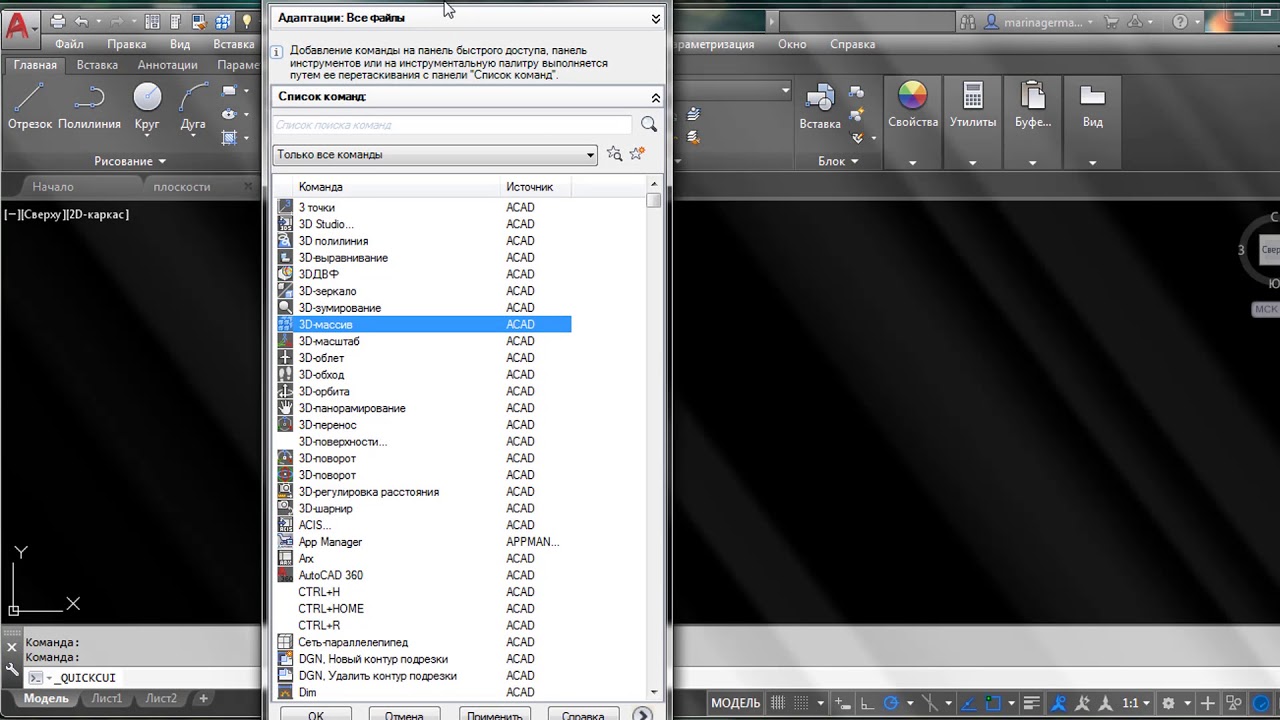Click the find command star icon
Viewport: 1280px width, 720px height.
(614, 154)
